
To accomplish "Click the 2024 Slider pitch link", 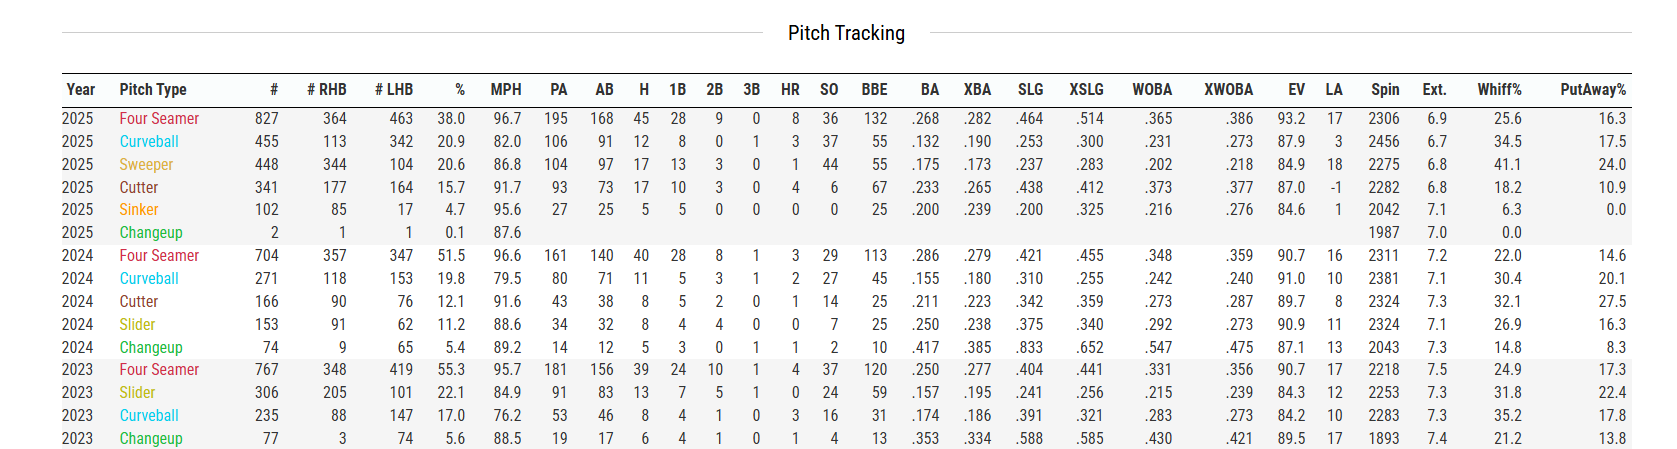I will coord(137,325).
